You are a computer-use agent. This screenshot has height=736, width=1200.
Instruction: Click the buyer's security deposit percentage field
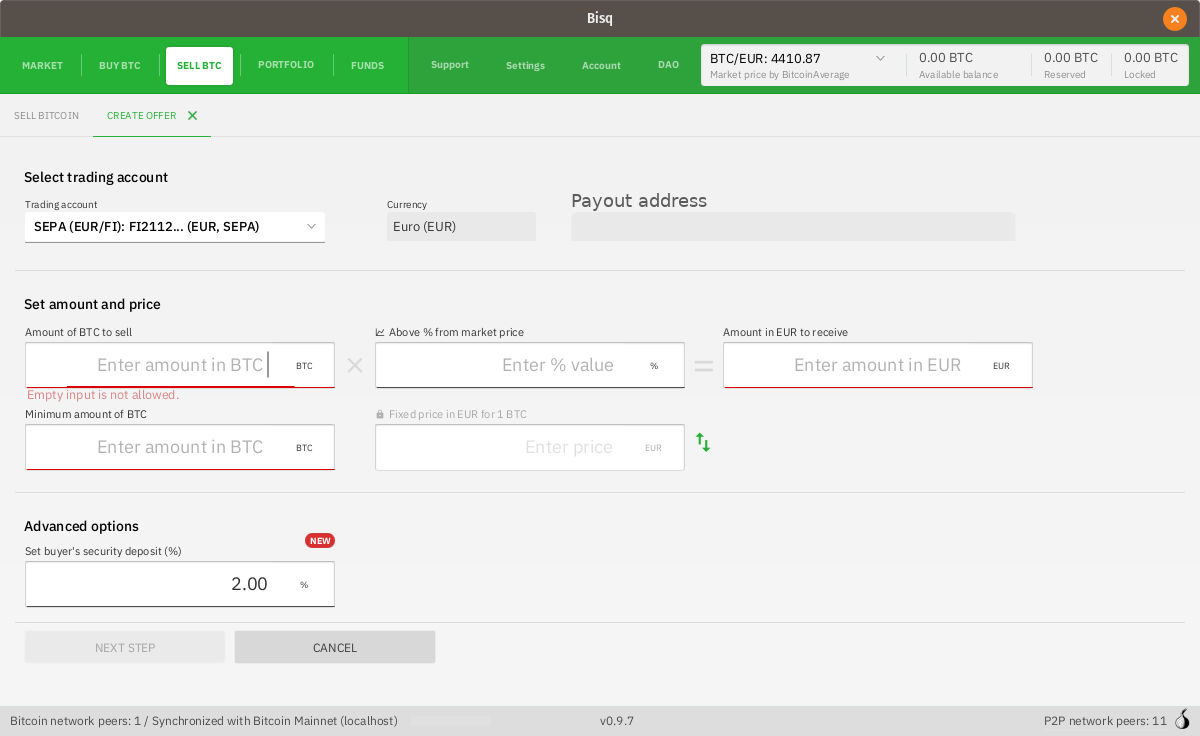click(180, 584)
